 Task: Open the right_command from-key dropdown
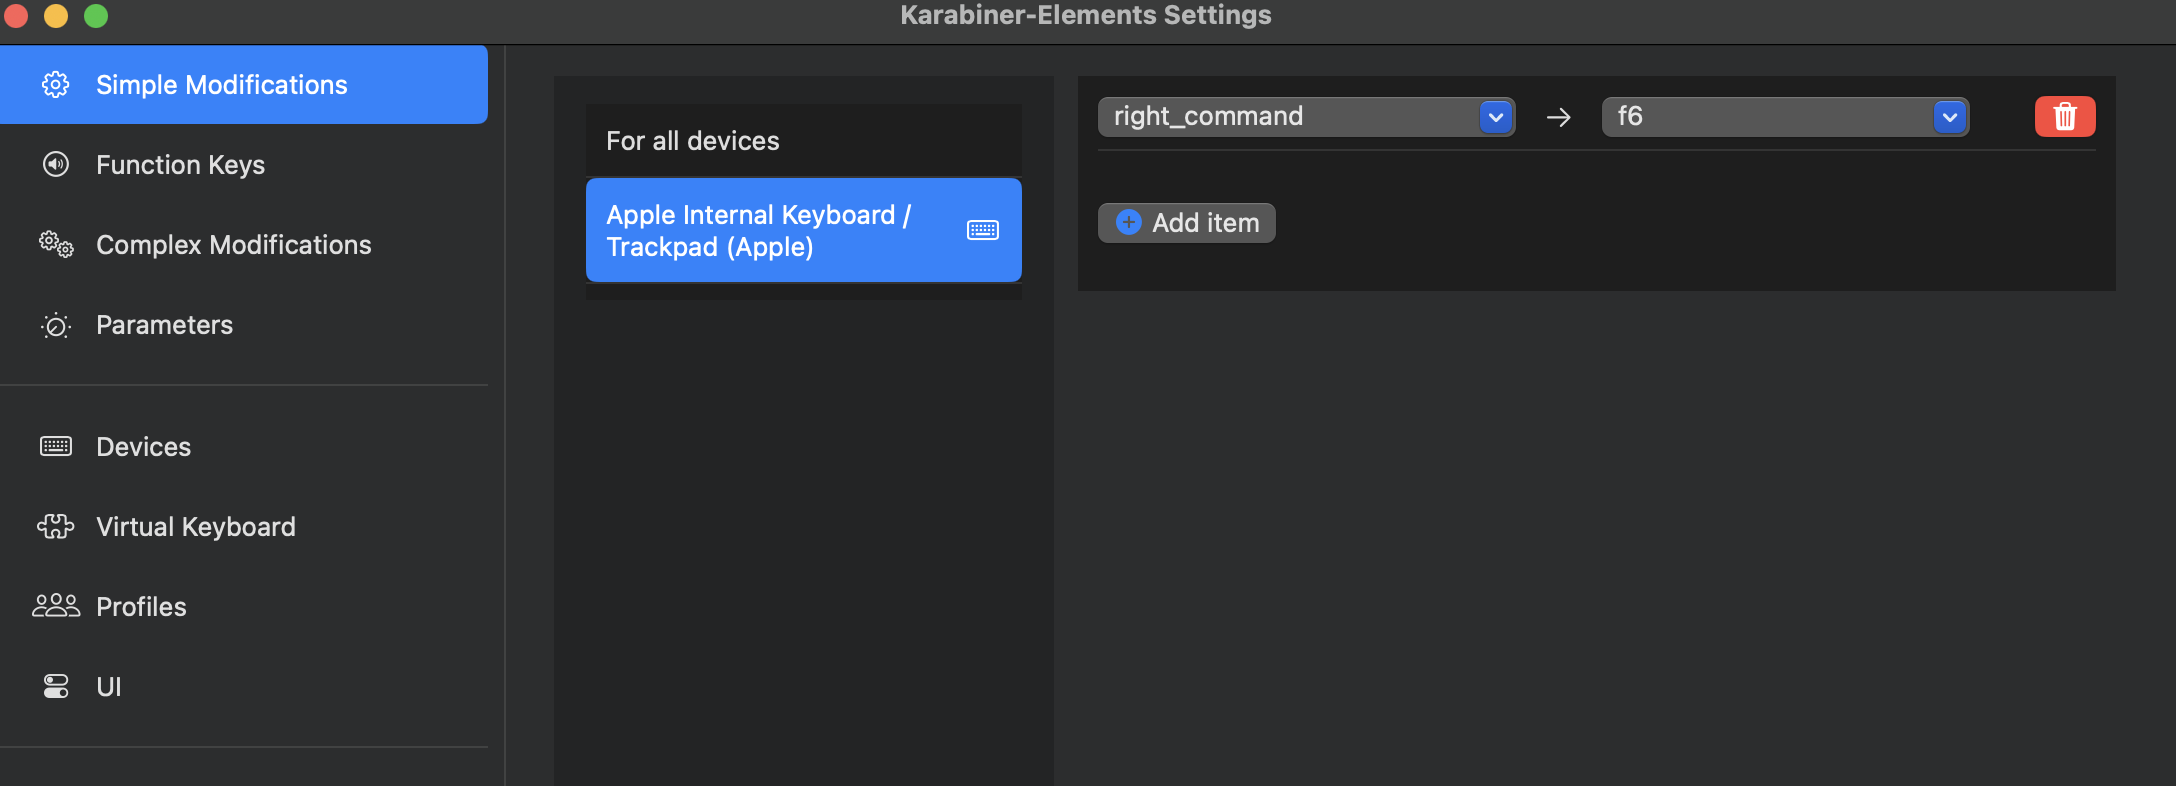[x=1306, y=117]
